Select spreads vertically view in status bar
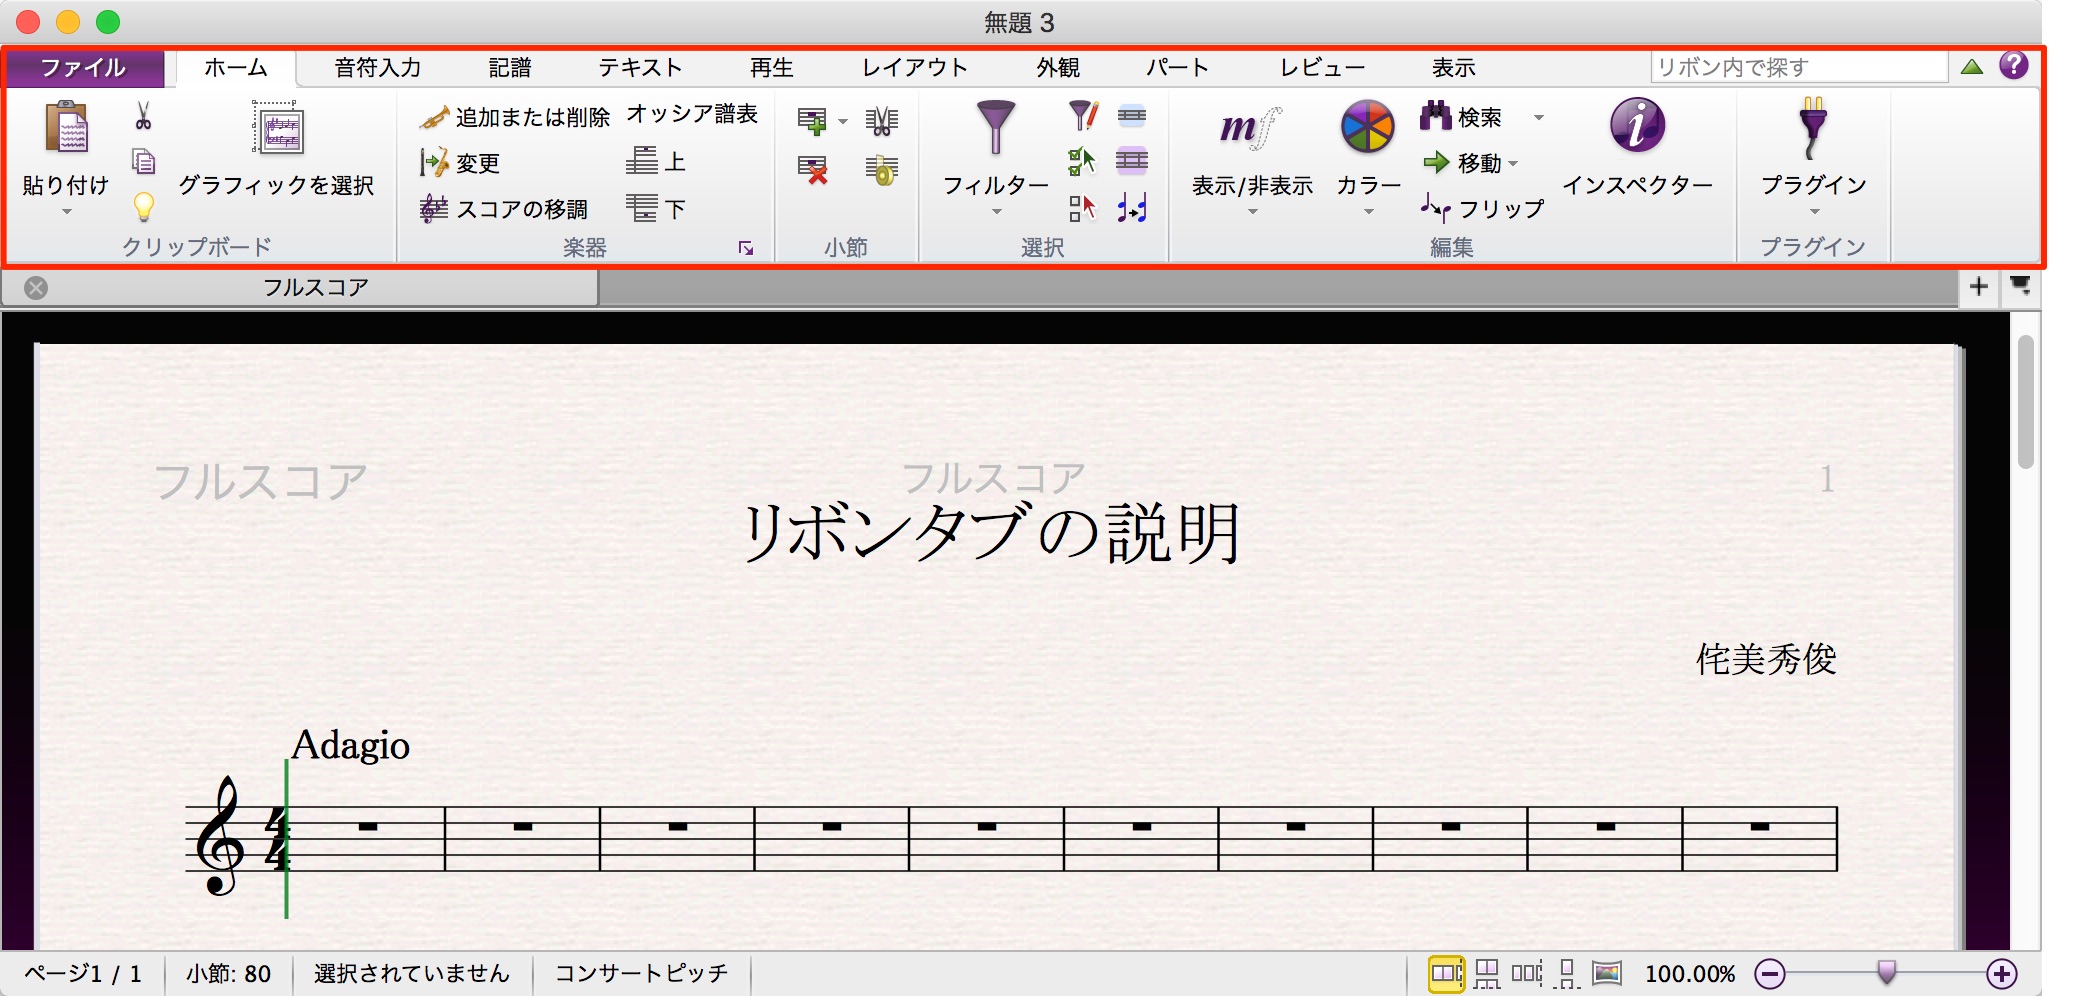Screen dimensions: 2088x996 click(x=1487, y=973)
